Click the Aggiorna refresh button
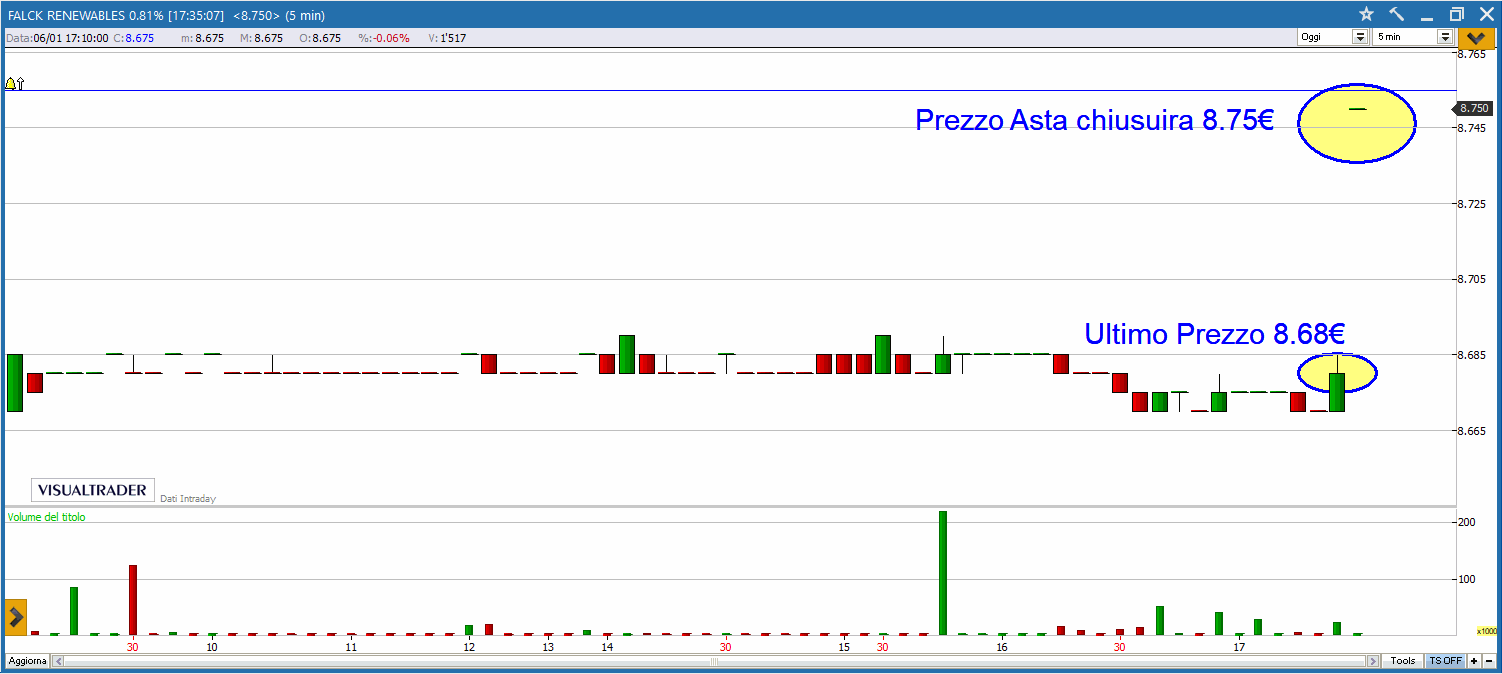The width and height of the screenshot is (1502, 674). (27, 661)
